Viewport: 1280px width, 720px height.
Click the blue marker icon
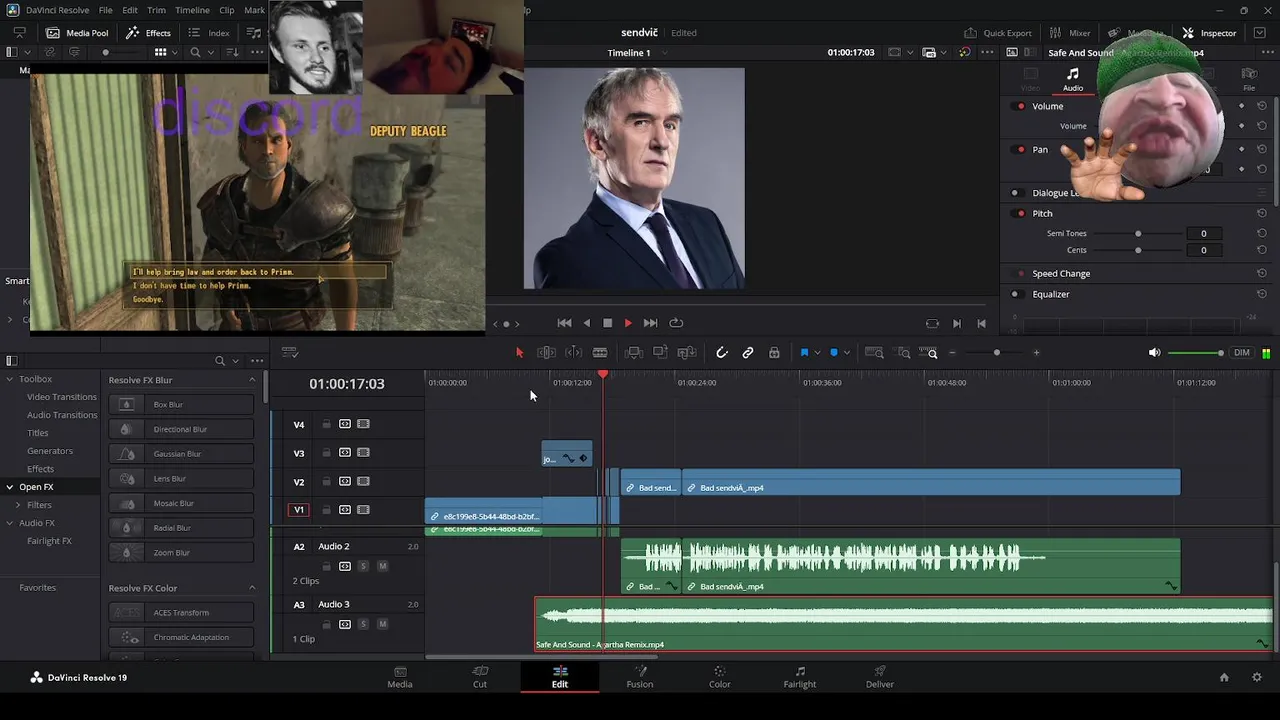click(834, 353)
